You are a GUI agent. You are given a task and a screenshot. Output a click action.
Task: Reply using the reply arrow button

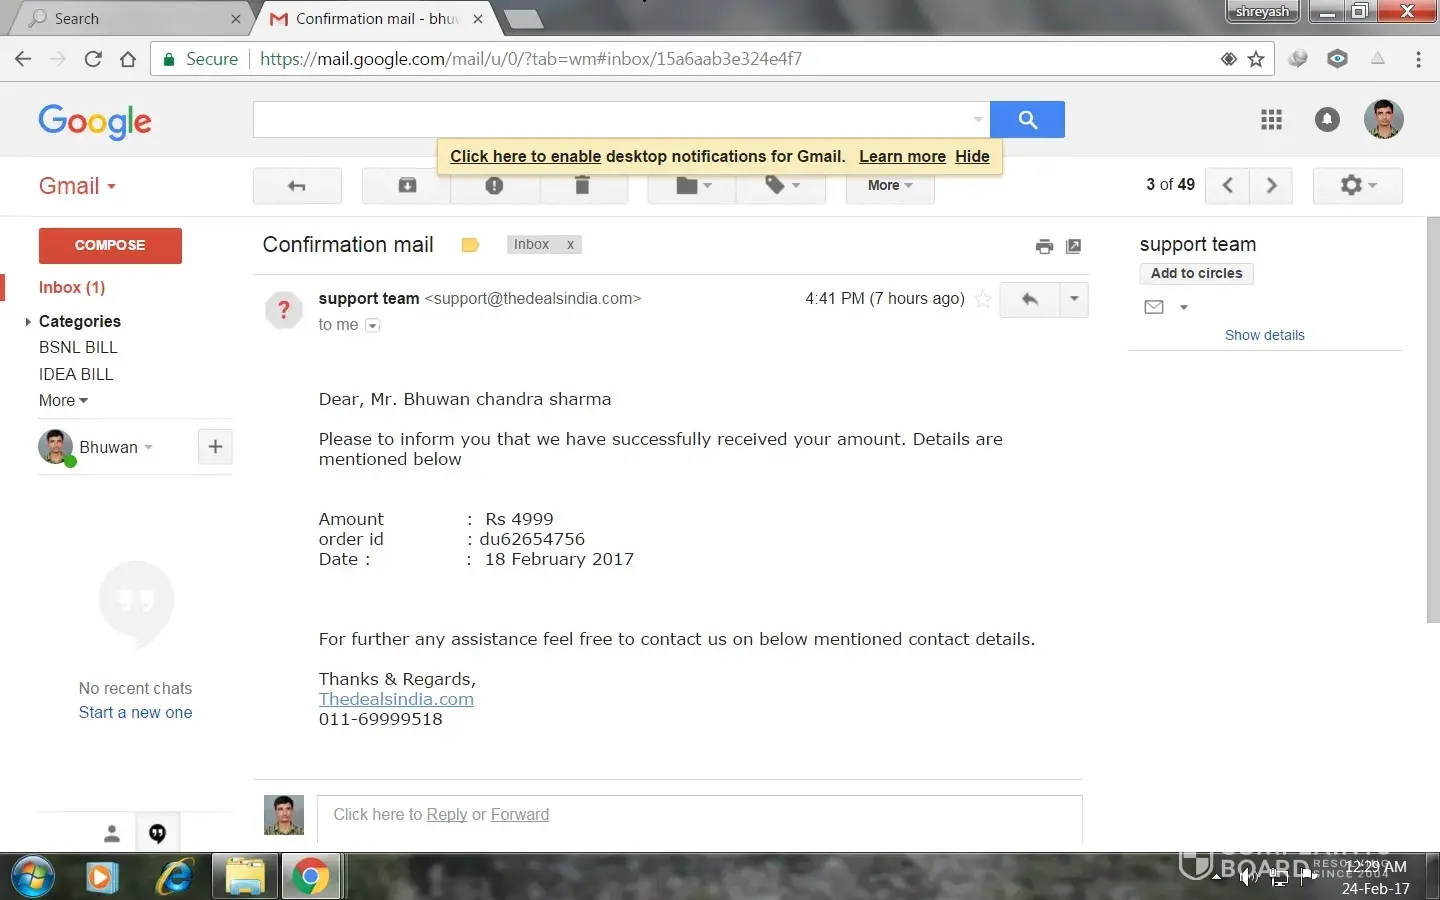[x=1029, y=299]
